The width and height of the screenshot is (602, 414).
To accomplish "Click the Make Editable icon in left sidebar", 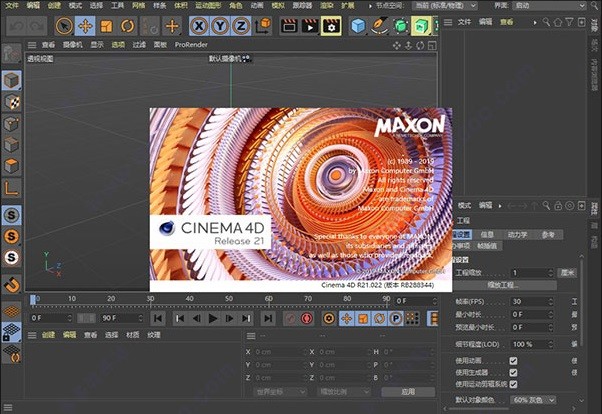I will coord(12,53).
